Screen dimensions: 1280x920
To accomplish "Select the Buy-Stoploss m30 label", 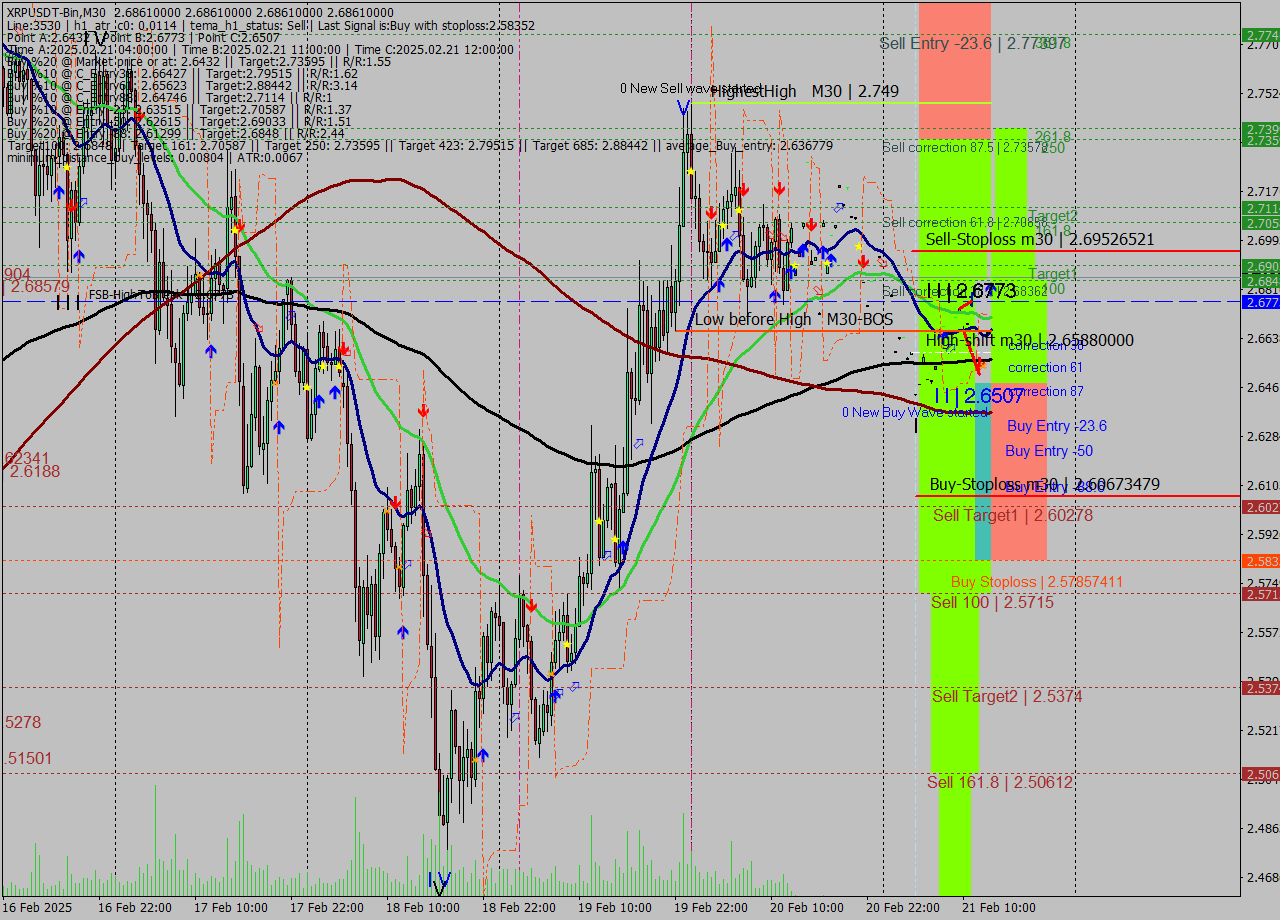I will (x=1044, y=484).
